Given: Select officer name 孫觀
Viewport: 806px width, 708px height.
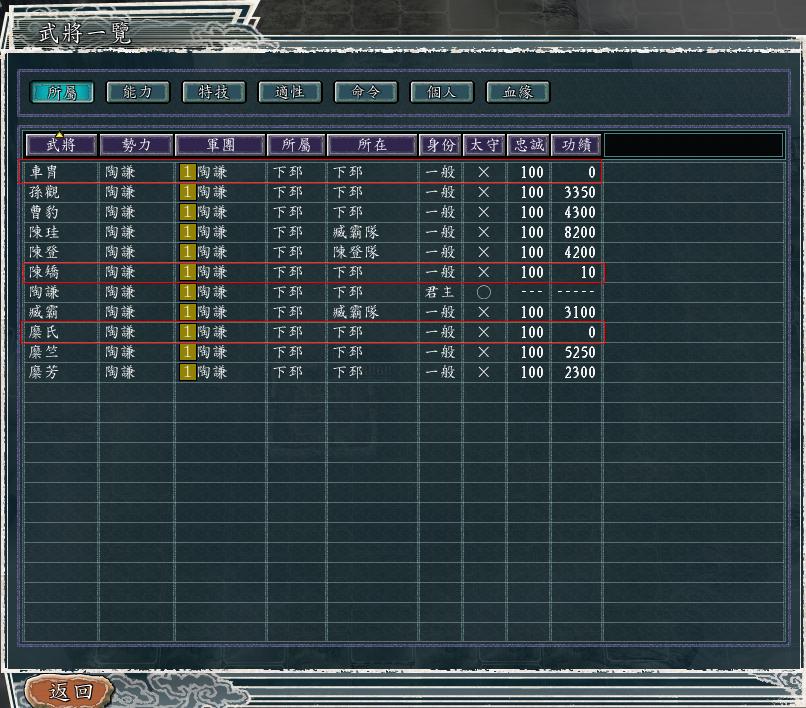Looking at the screenshot, I should 44,192.
